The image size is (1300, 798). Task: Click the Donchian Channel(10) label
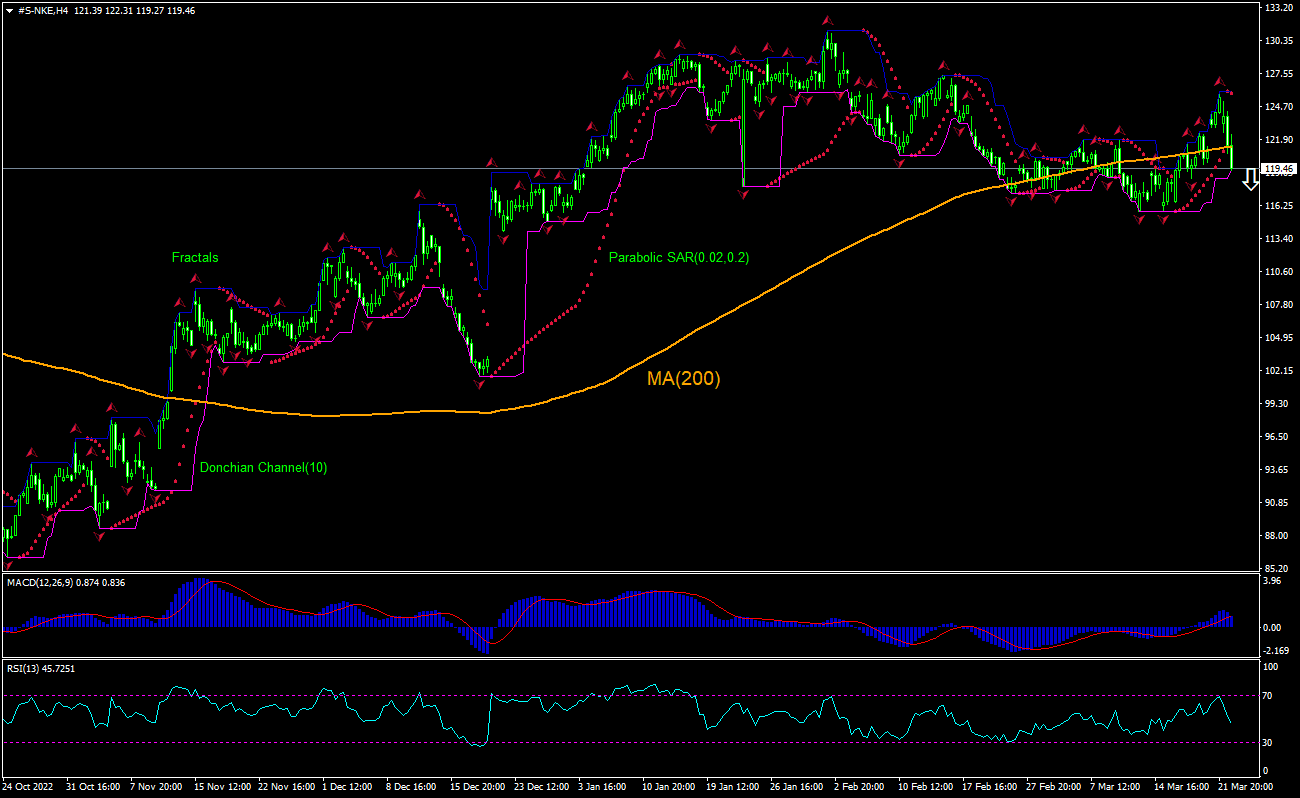pos(263,466)
